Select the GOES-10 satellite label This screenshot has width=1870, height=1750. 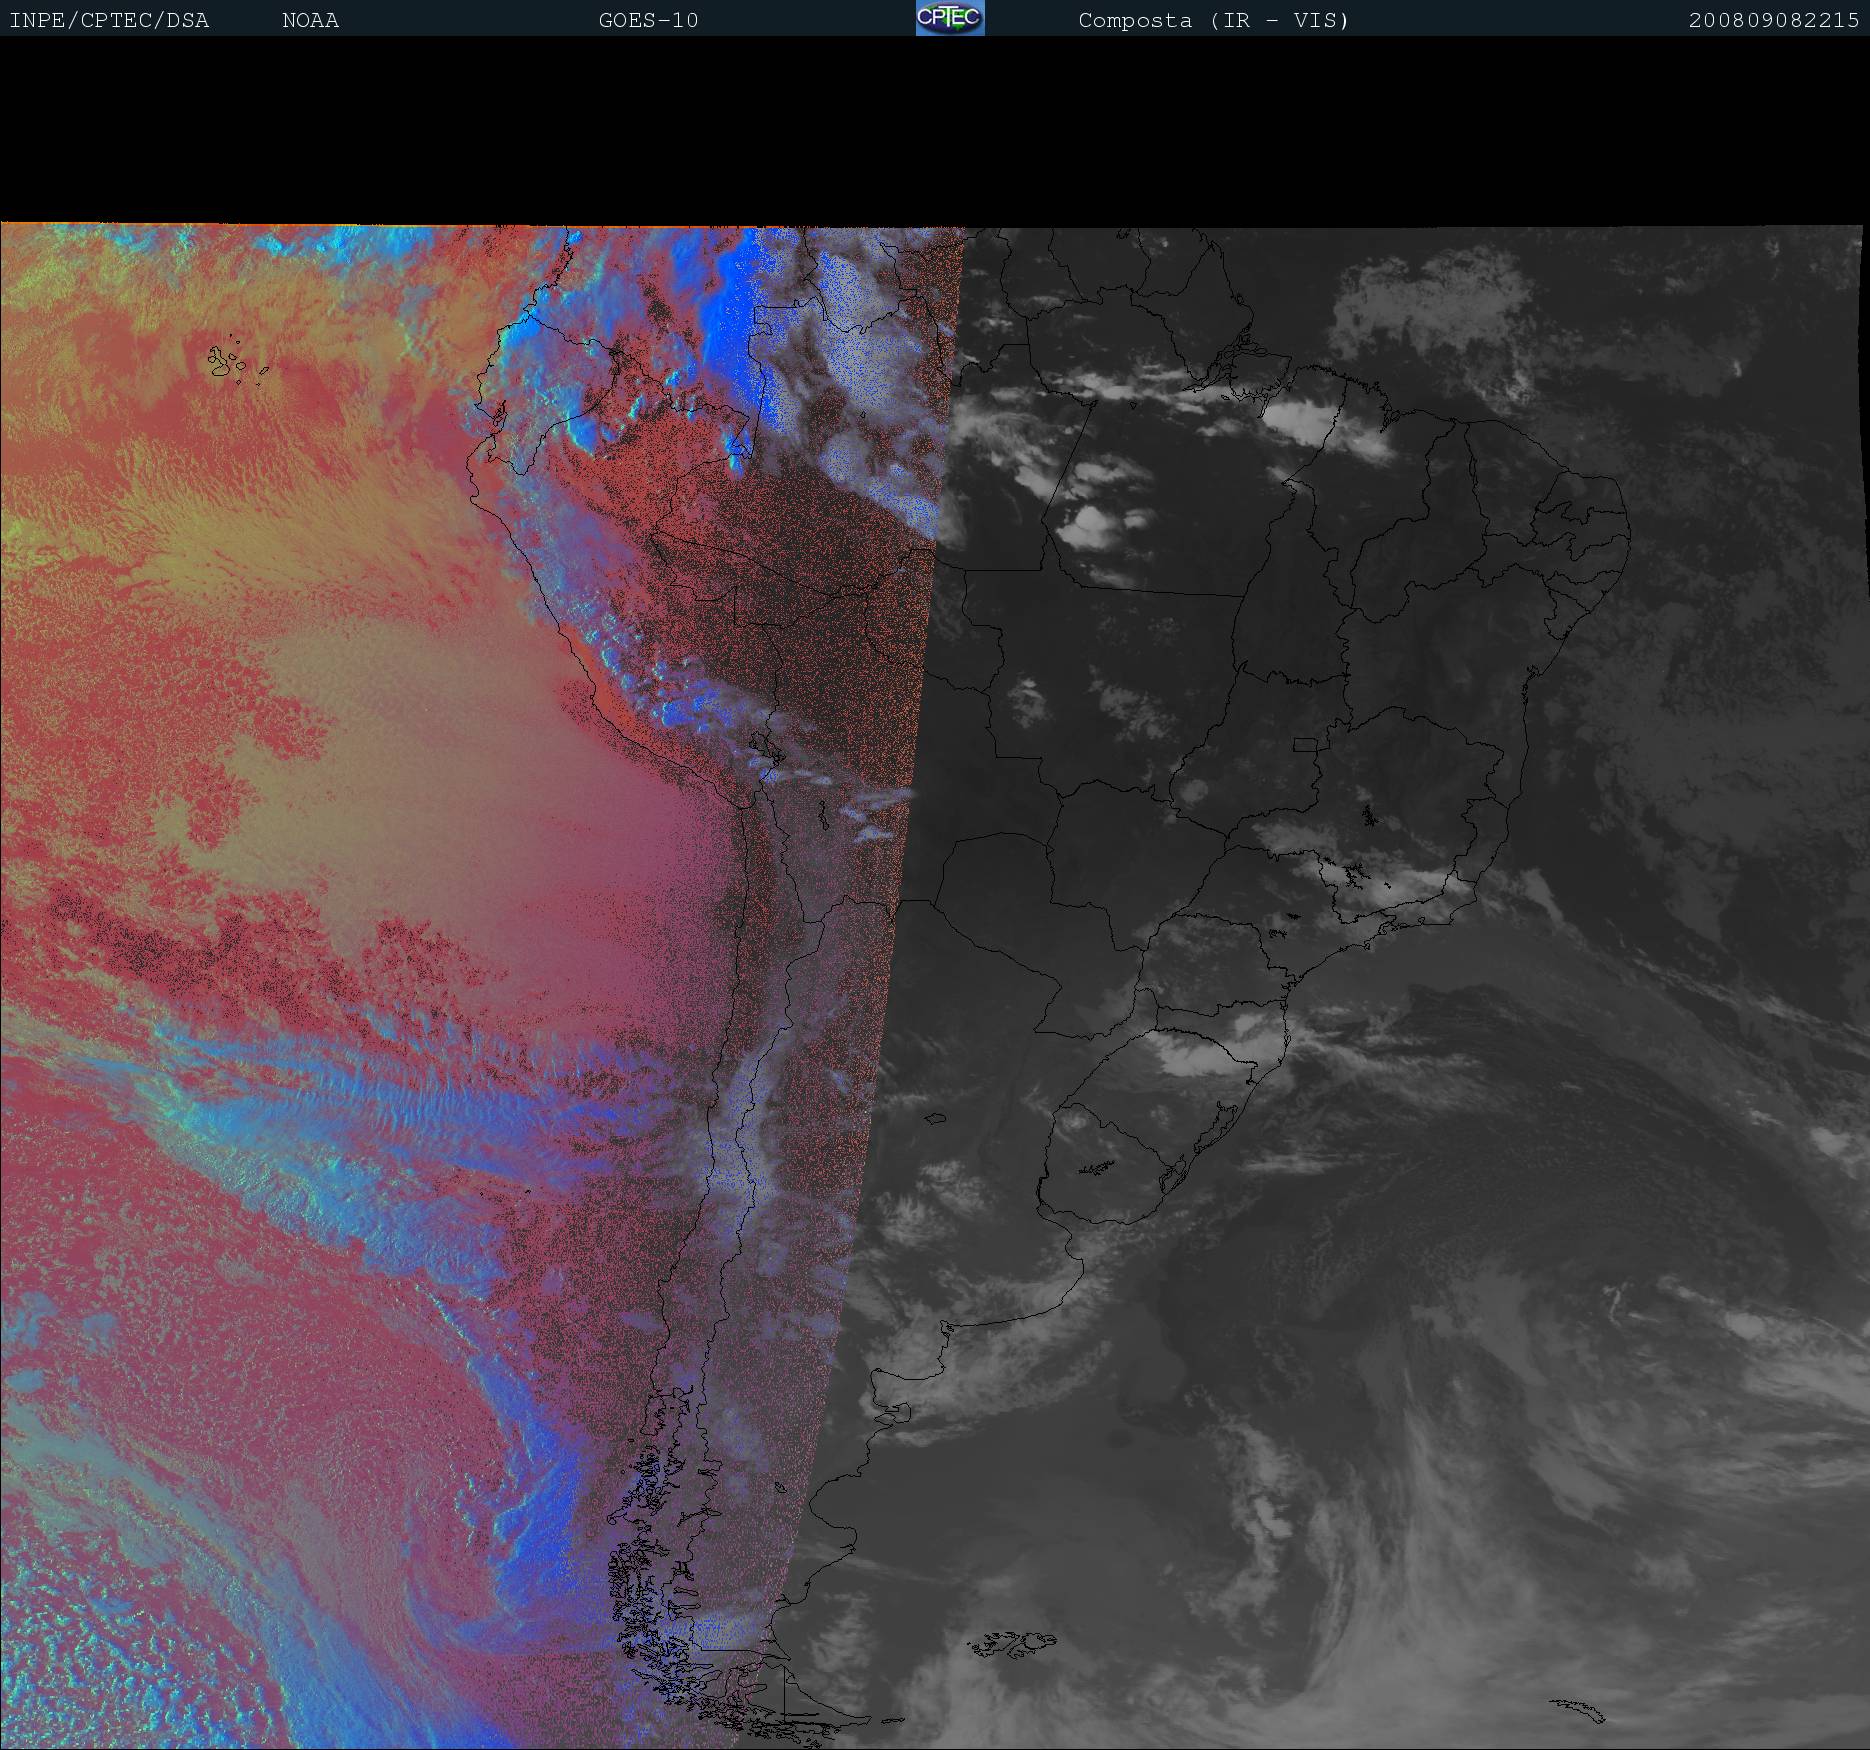coord(648,20)
